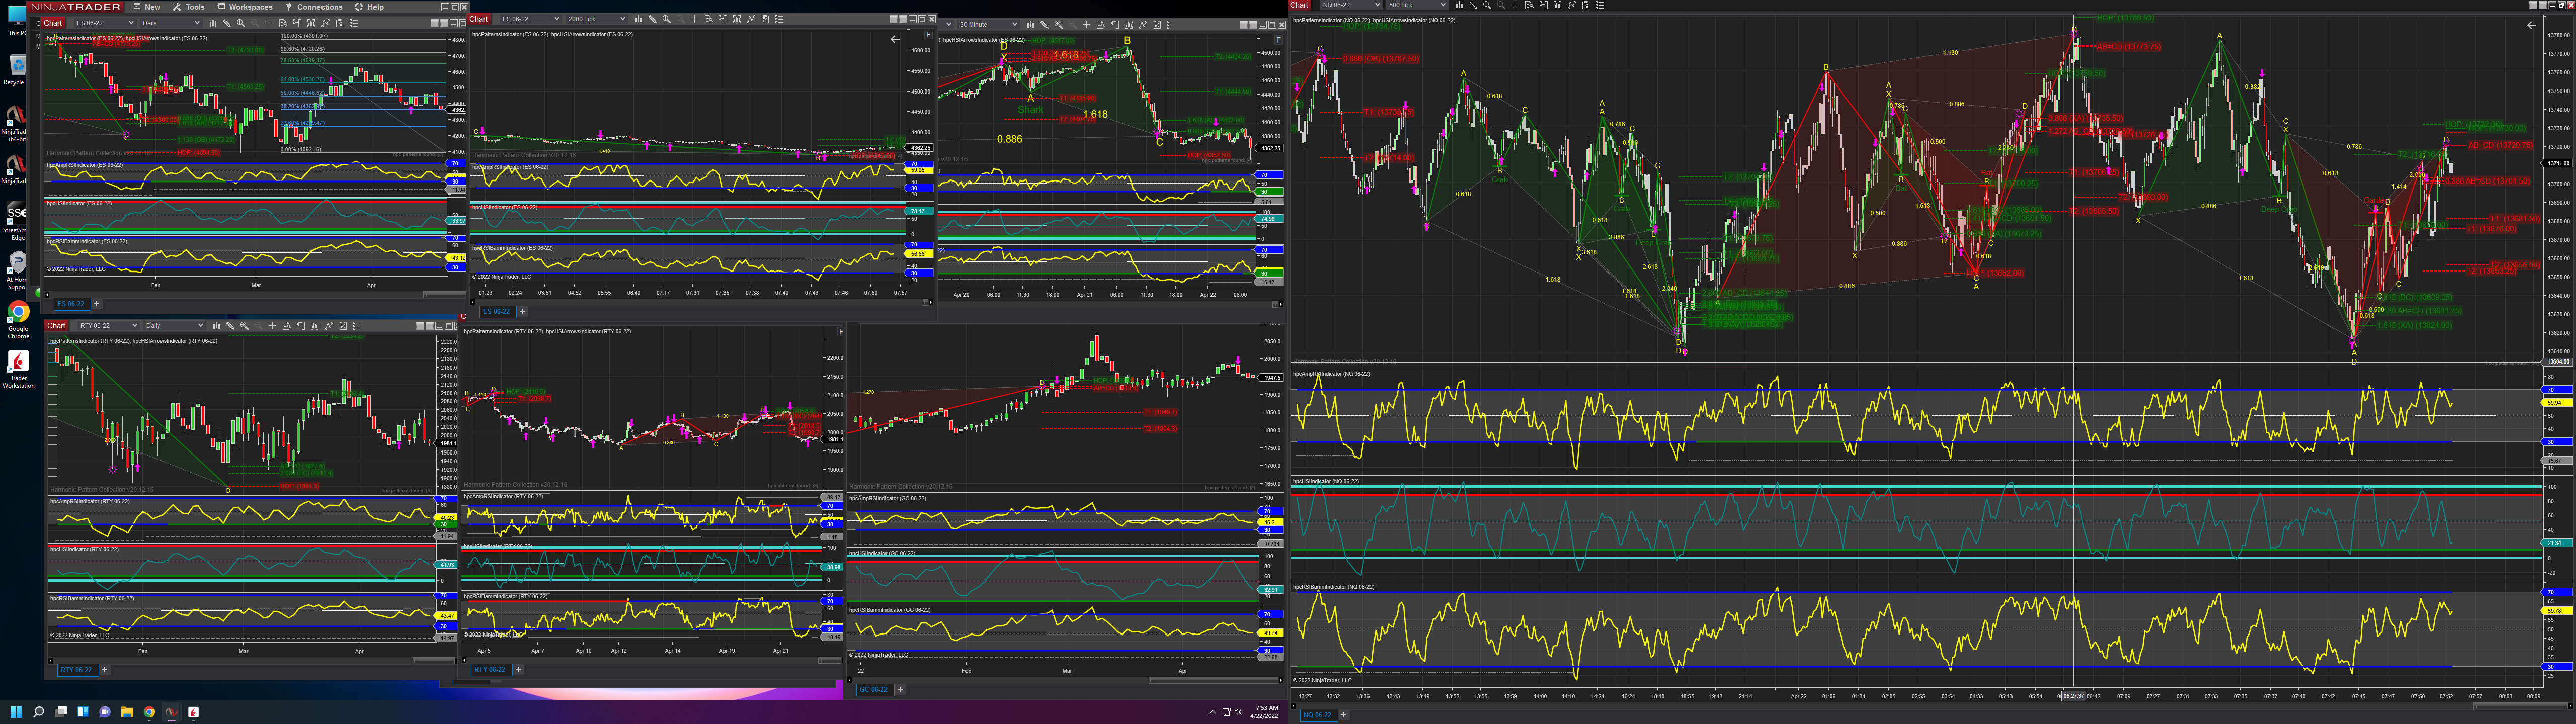Click the plus button beside GC 06-22 tab
This screenshot has width=2576, height=724.
(x=900, y=689)
